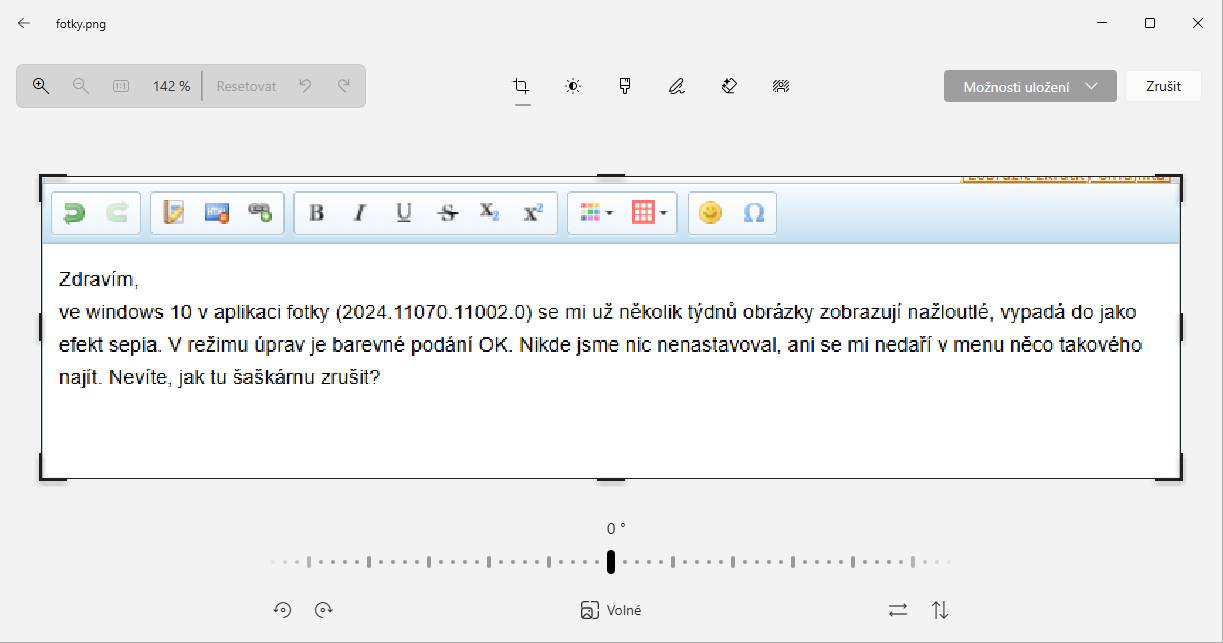
Task: Click the rotation angle slider handle
Action: (x=611, y=562)
